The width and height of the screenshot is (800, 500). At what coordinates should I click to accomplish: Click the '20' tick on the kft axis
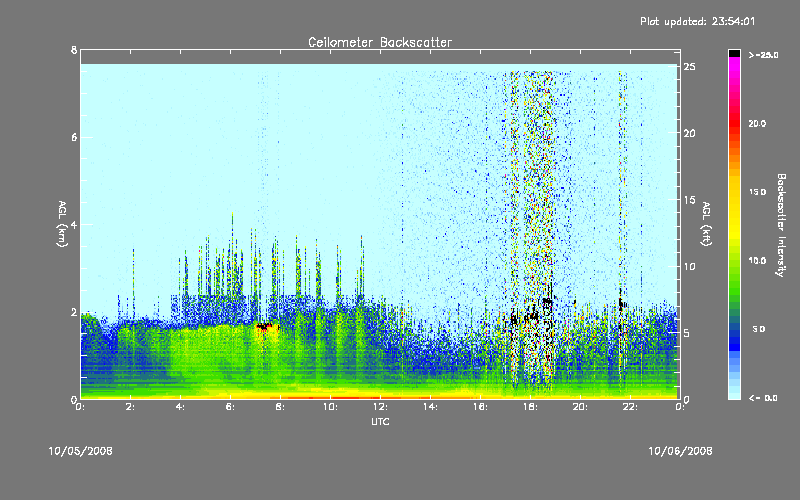(x=689, y=133)
